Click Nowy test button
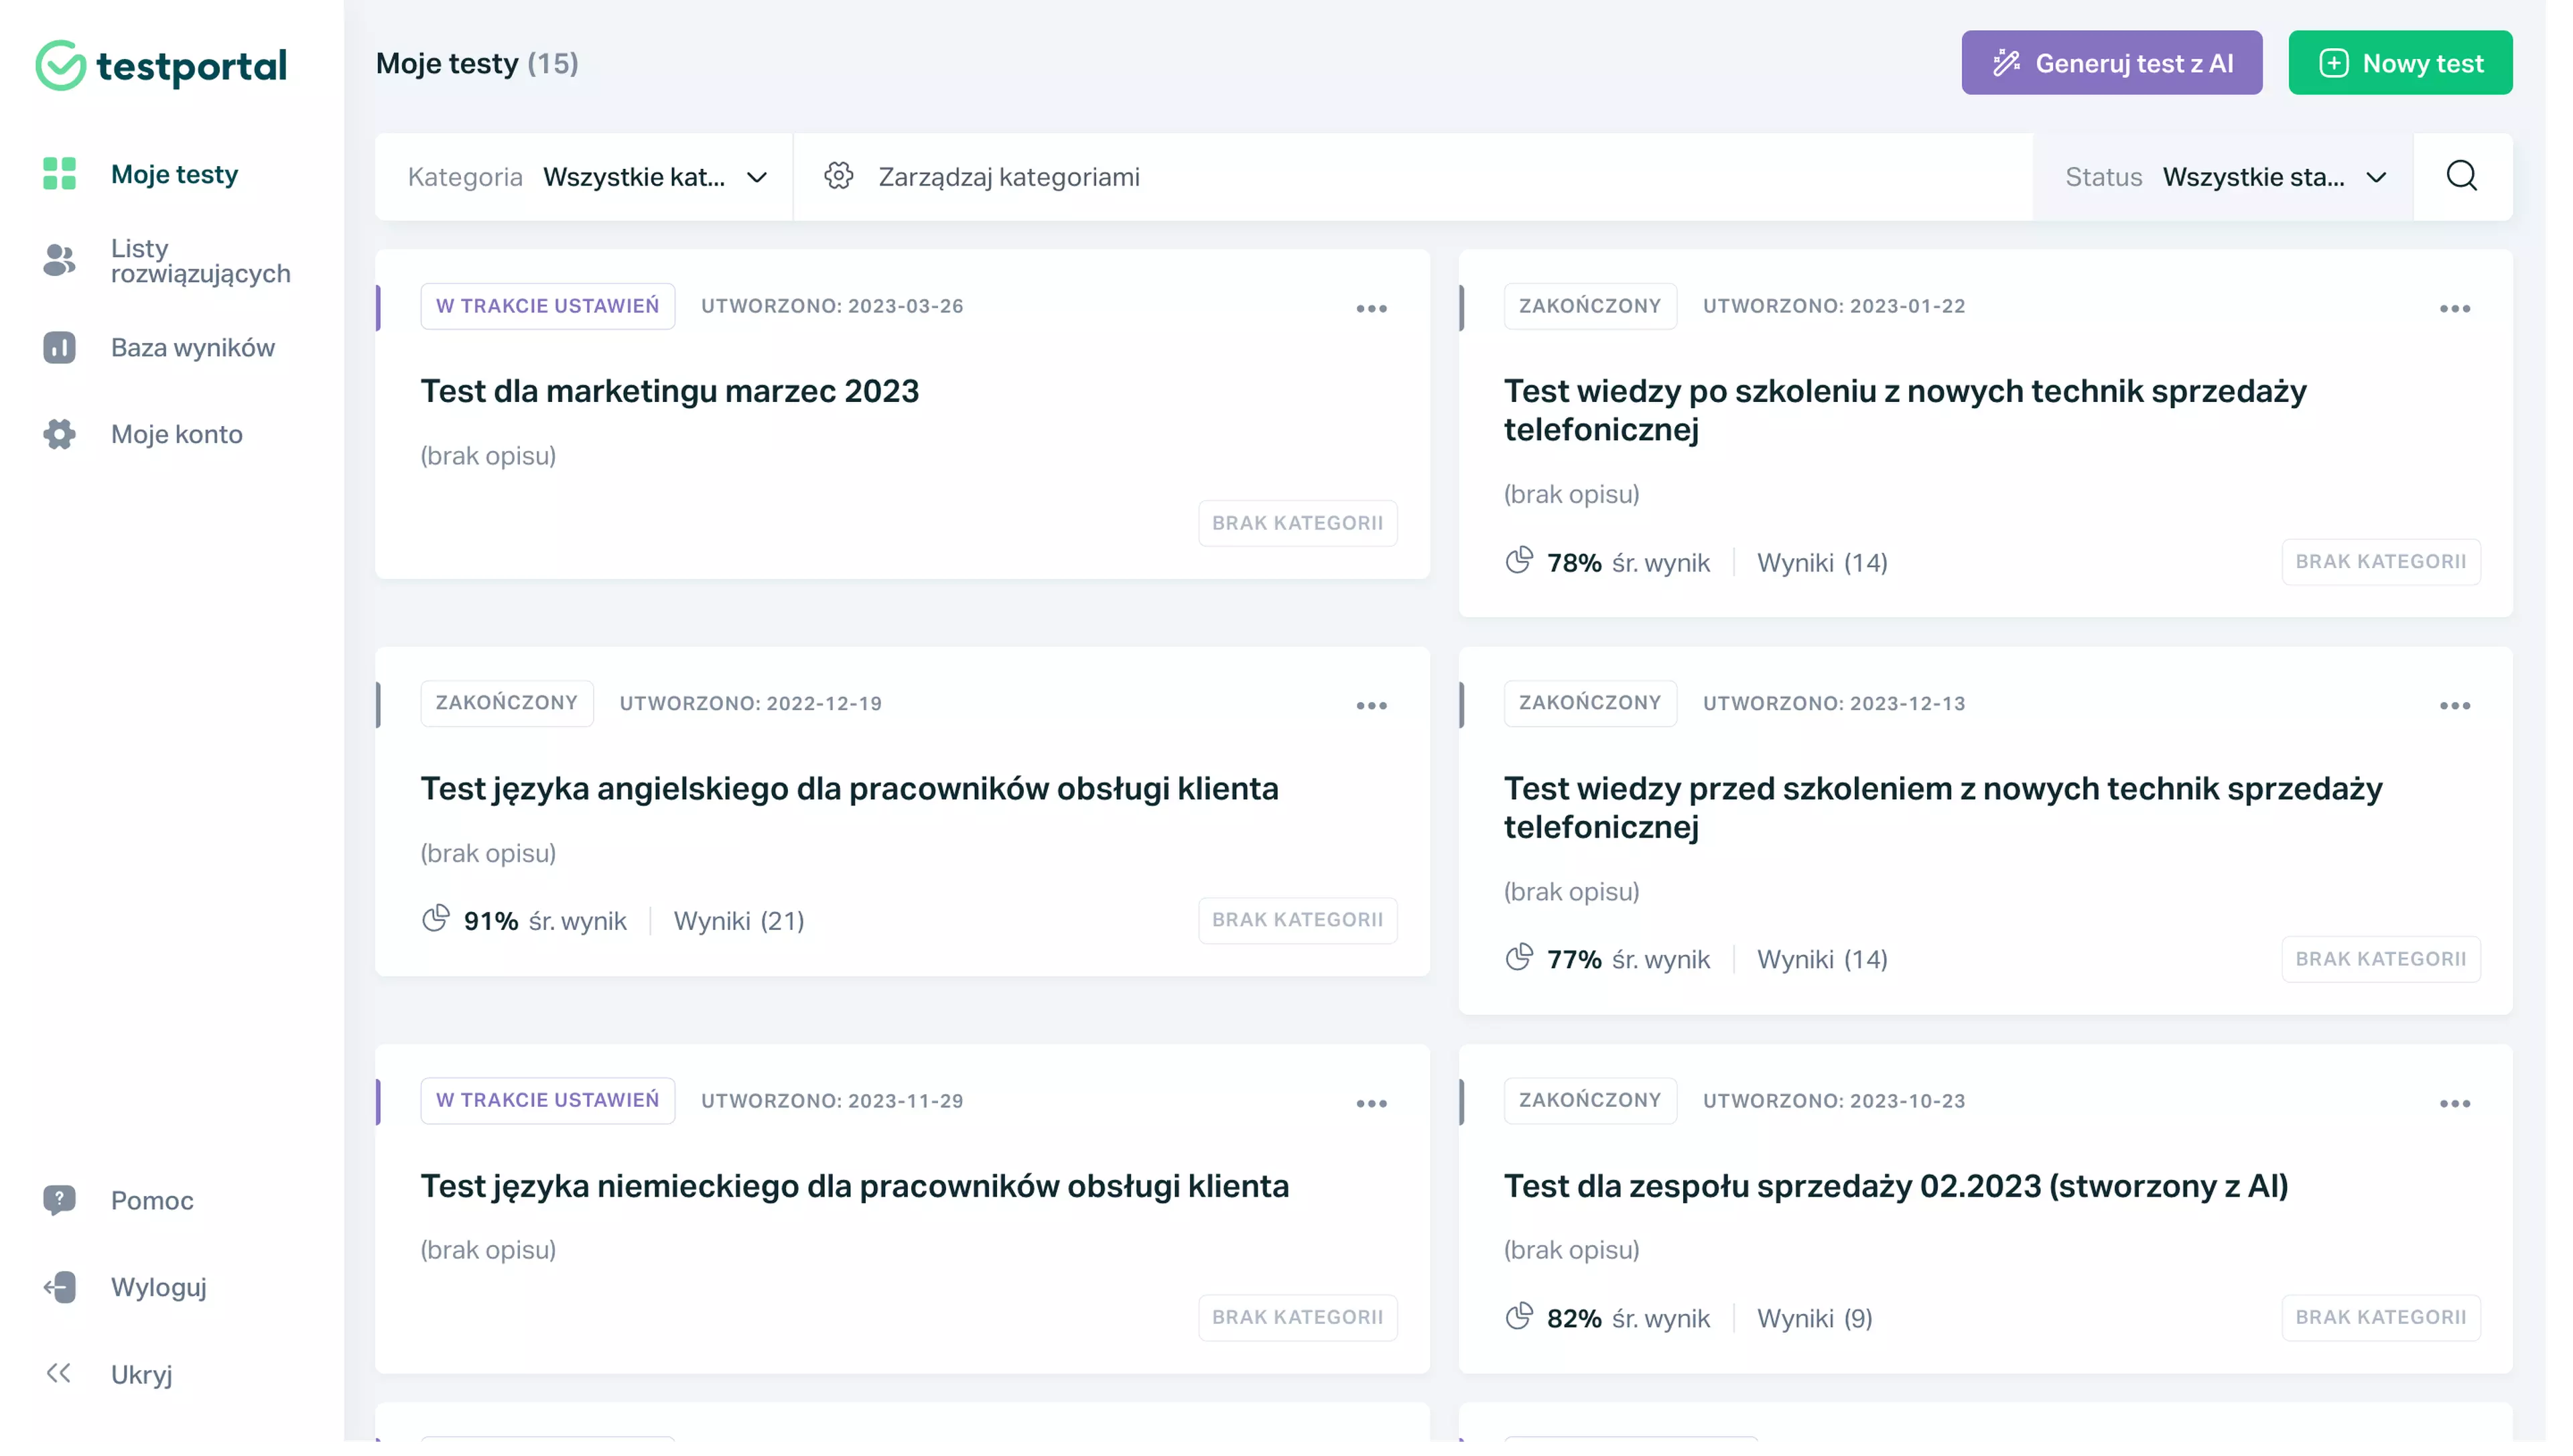 (2402, 63)
